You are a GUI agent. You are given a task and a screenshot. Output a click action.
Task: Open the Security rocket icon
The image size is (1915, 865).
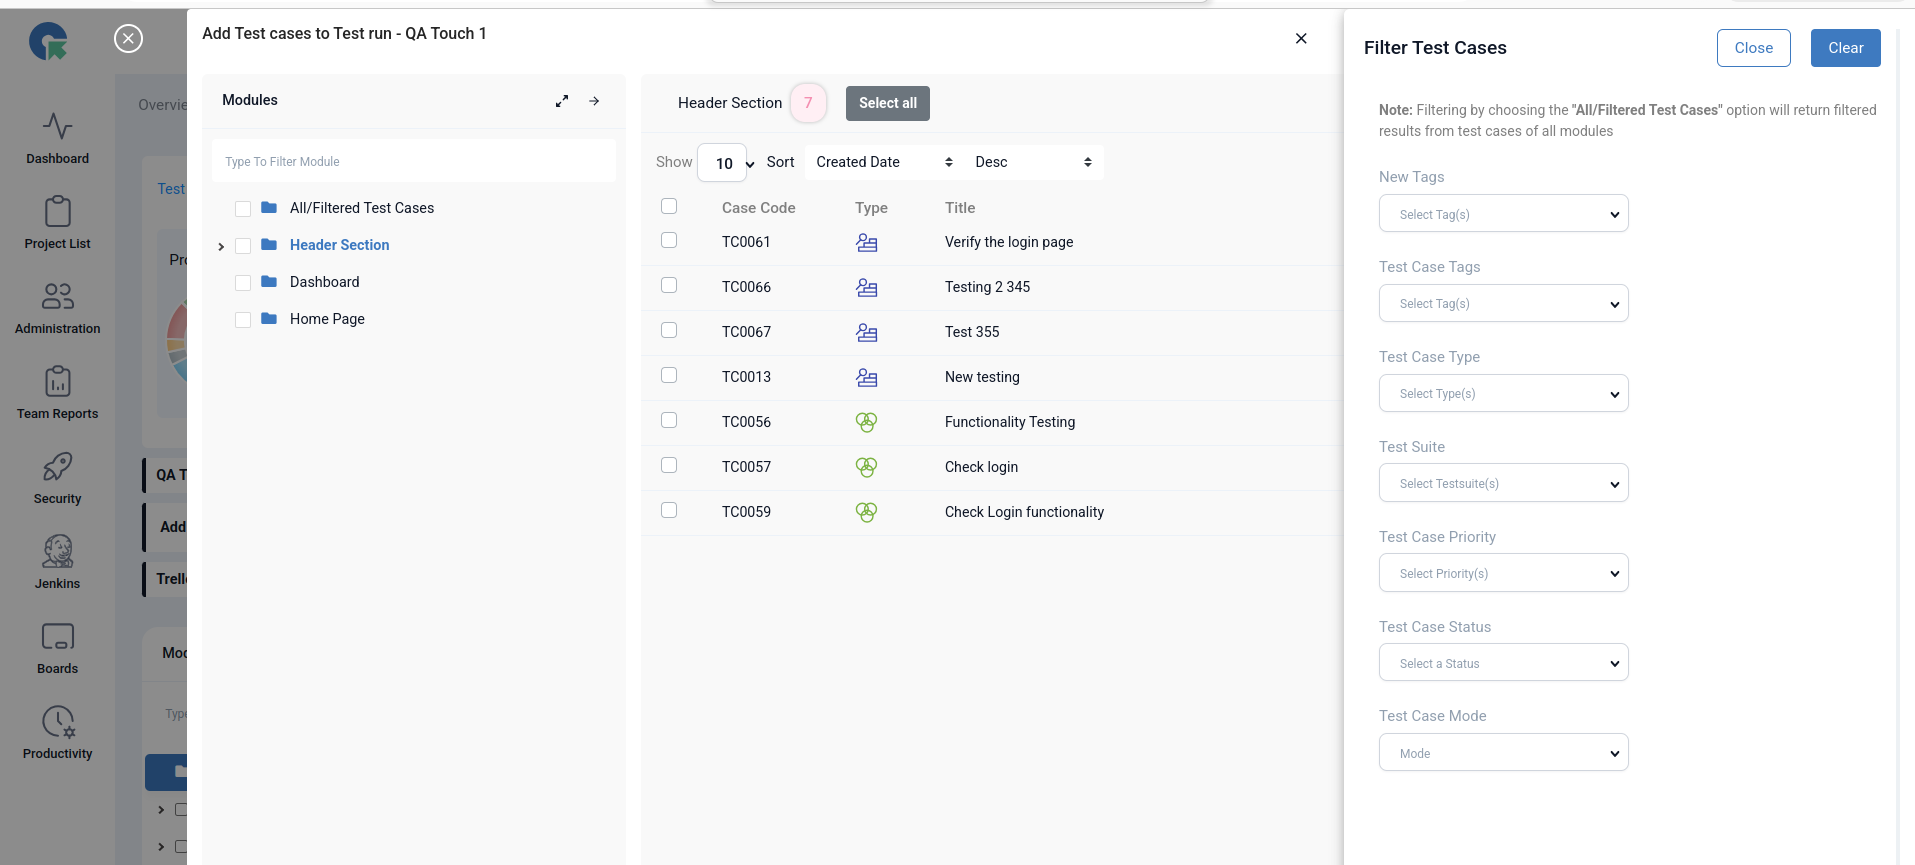(57, 467)
